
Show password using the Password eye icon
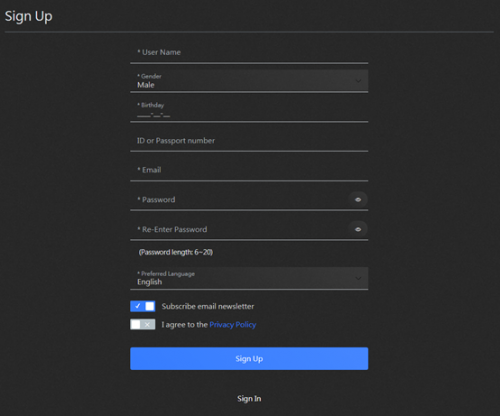(358, 200)
